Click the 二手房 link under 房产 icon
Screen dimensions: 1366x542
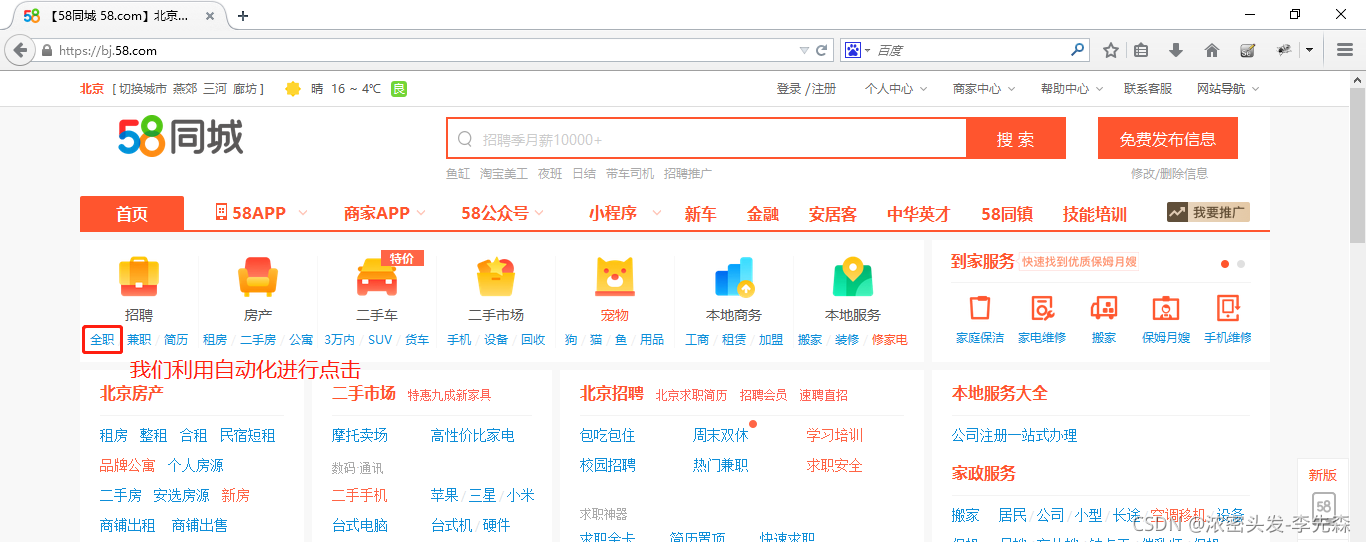pyautogui.click(x=258, y=340)
